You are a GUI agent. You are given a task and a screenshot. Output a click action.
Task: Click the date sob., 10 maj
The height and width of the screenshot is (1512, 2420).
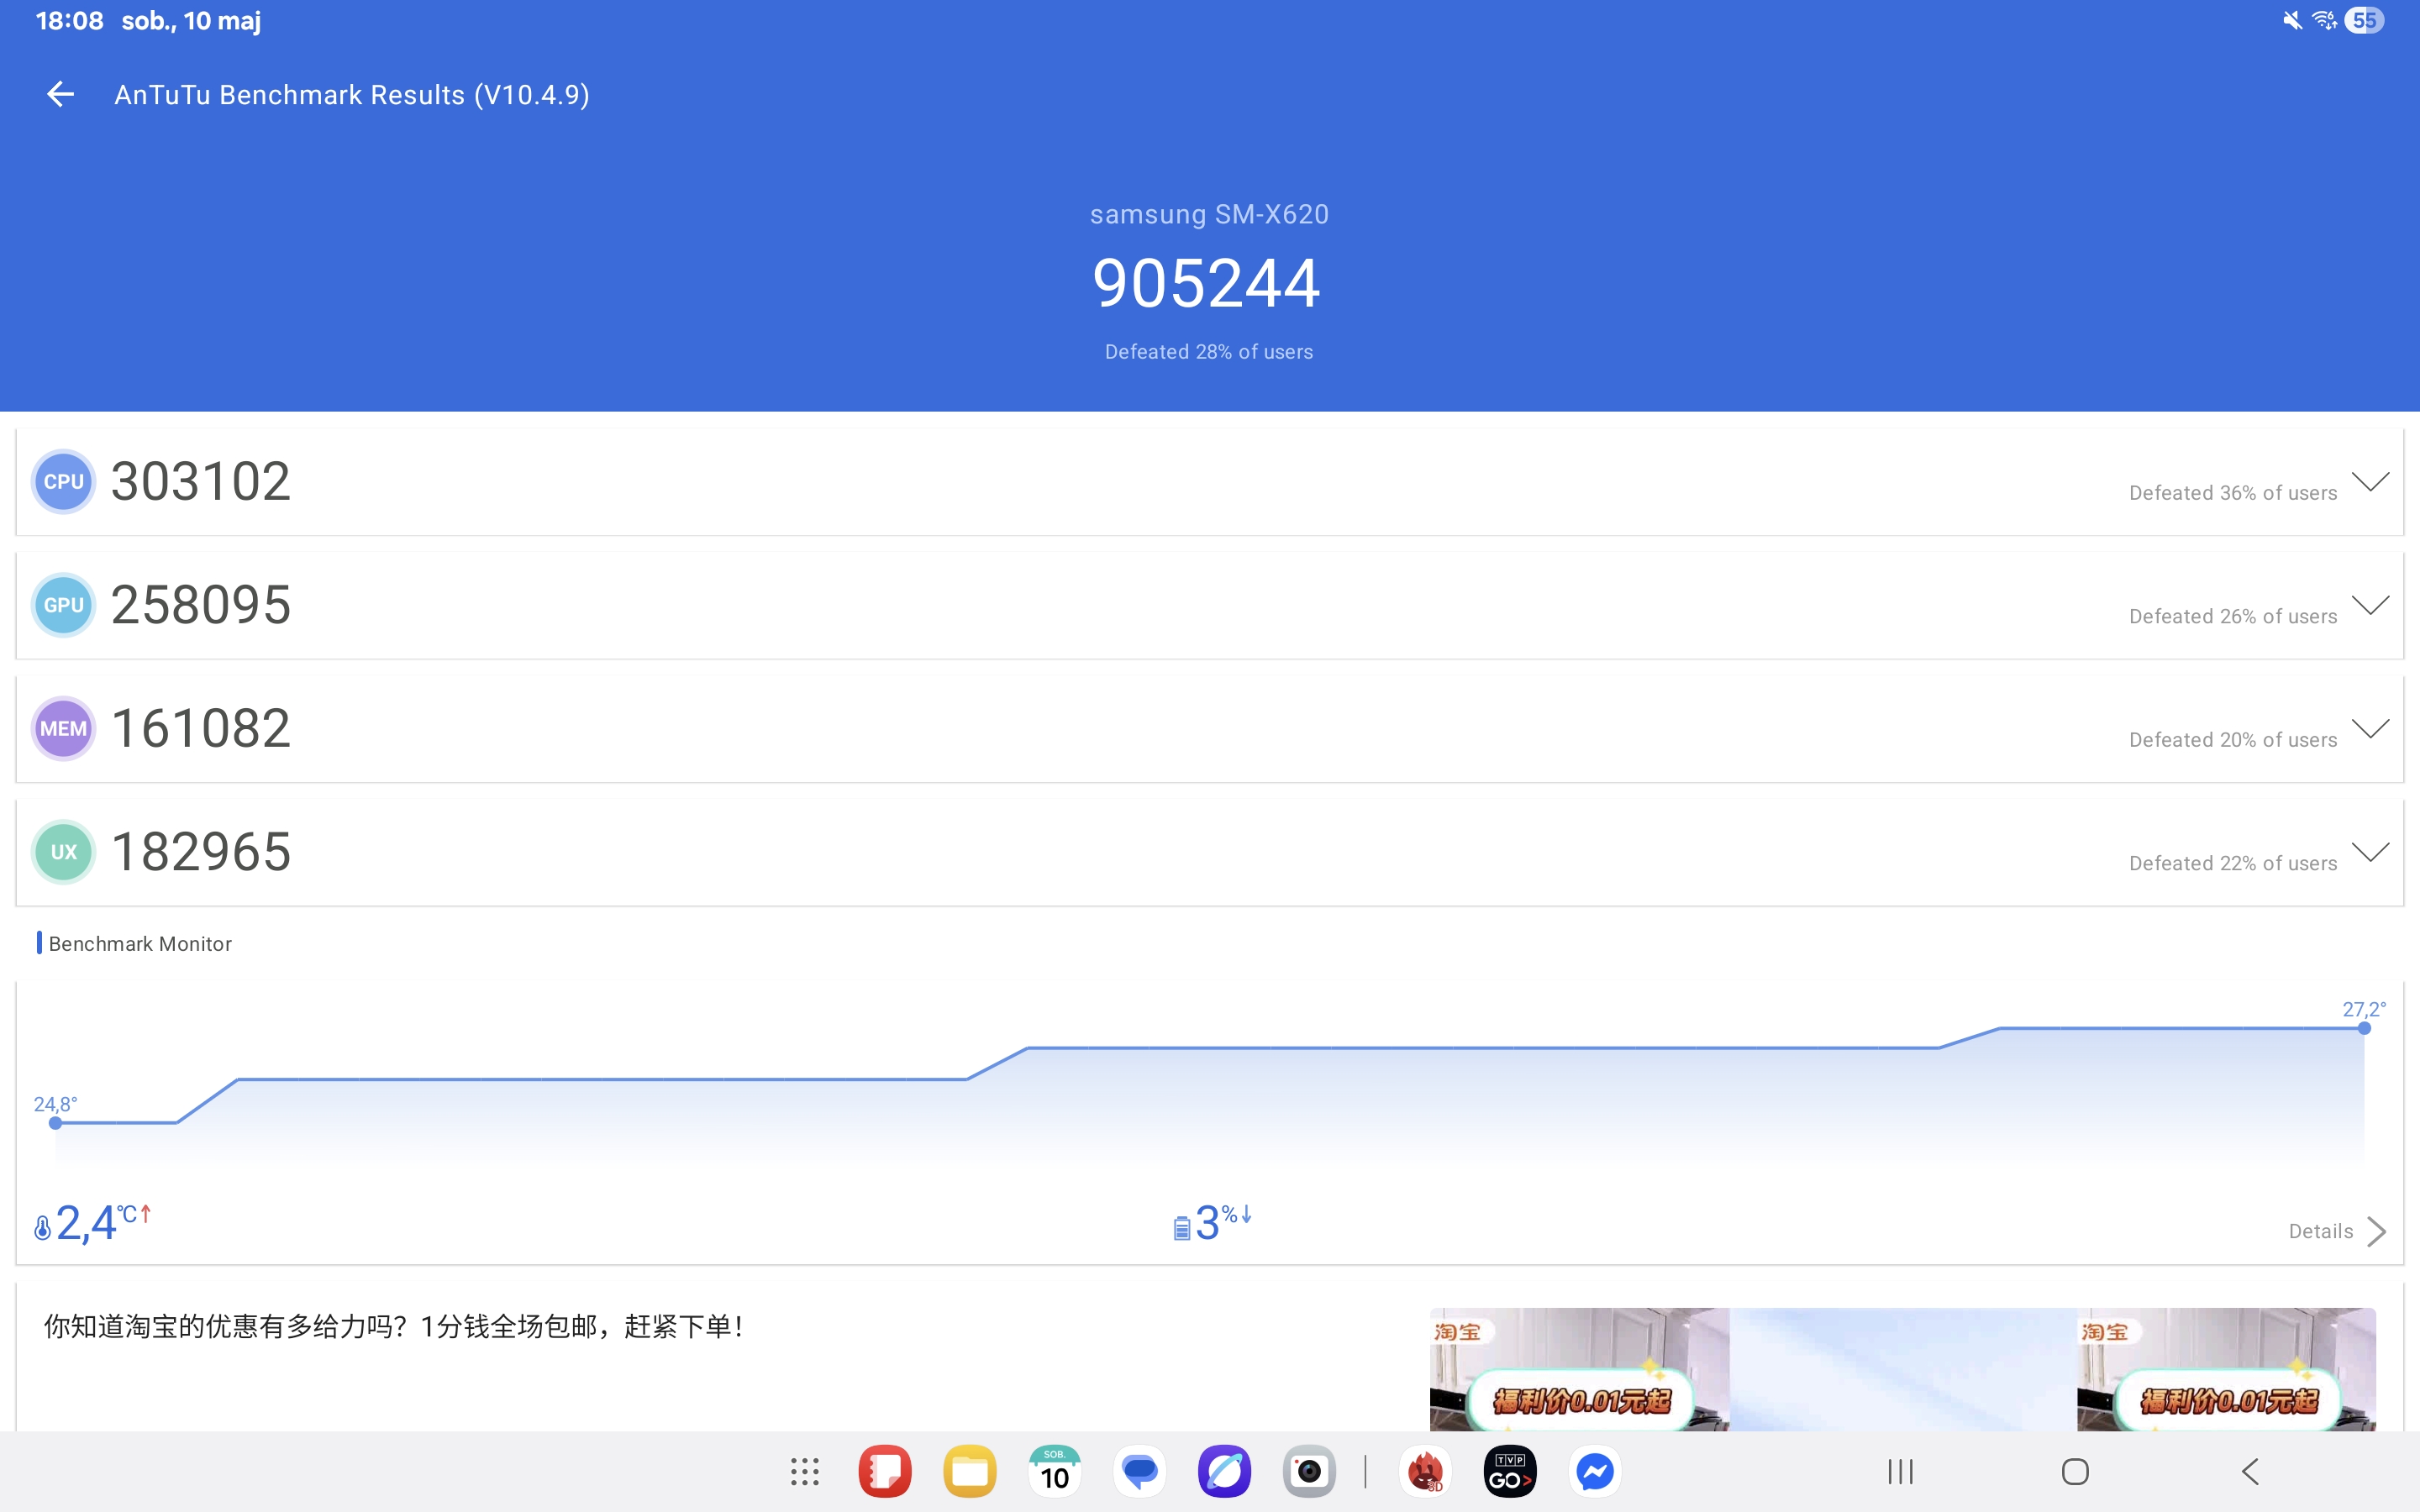pyautogui.click(x=191, y=21)
